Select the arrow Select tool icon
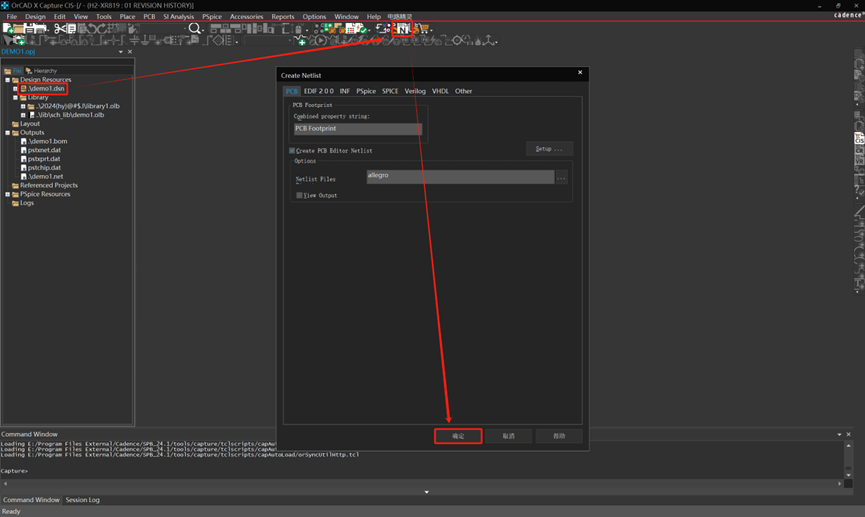The width and height of the screenshot is (865, 517). tap(7, 40)
